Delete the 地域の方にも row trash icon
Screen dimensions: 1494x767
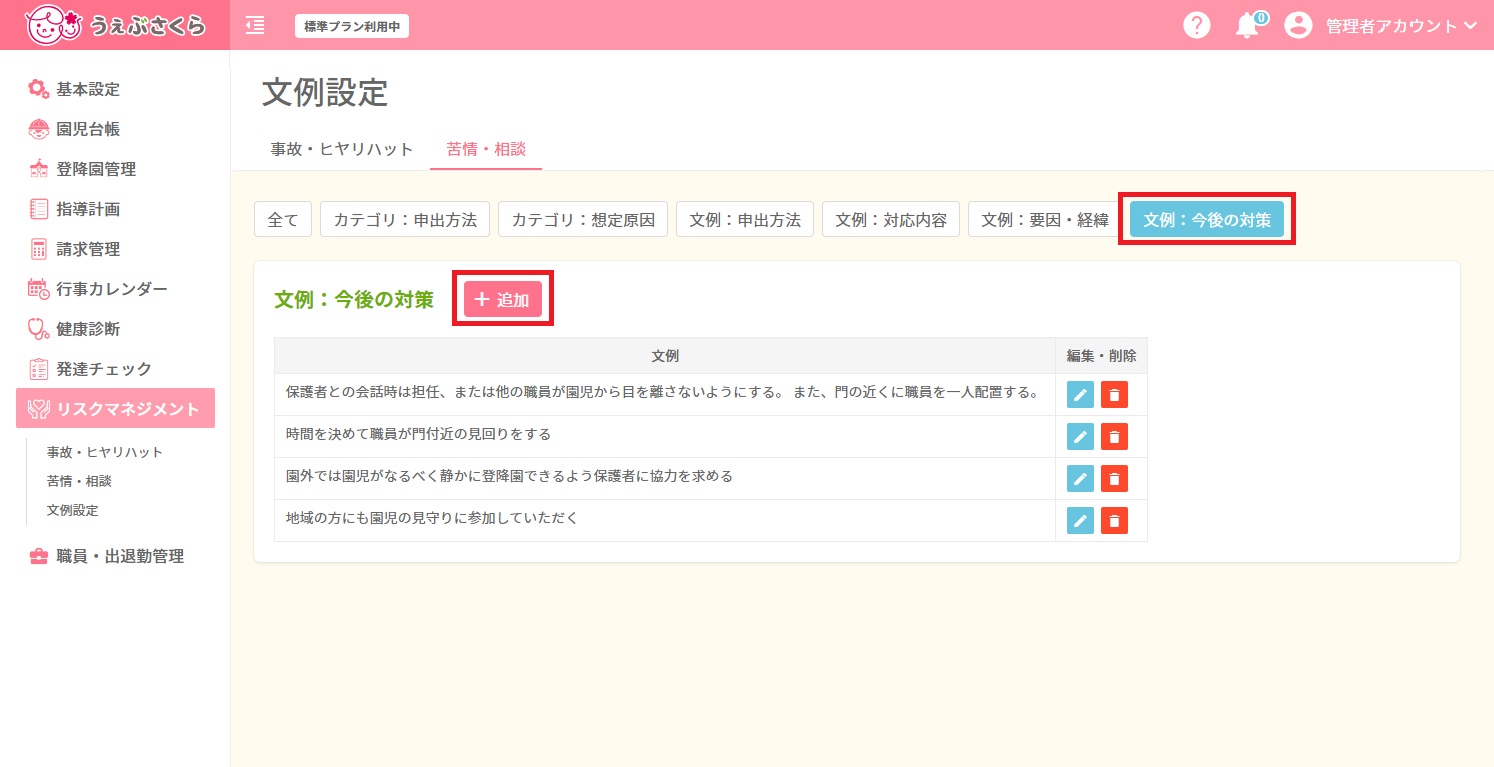coord(1114,521)
